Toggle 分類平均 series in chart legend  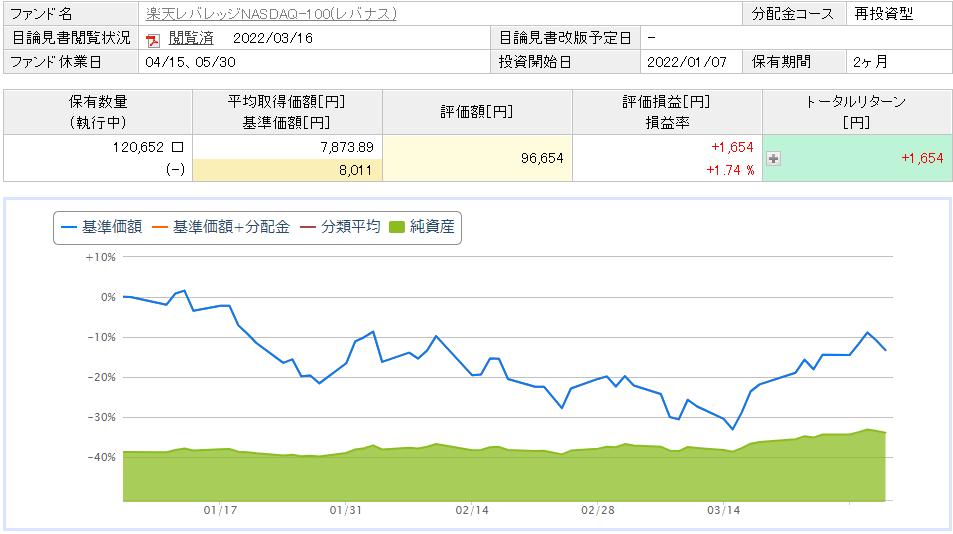pyautogui.click(x=340, y=227)
